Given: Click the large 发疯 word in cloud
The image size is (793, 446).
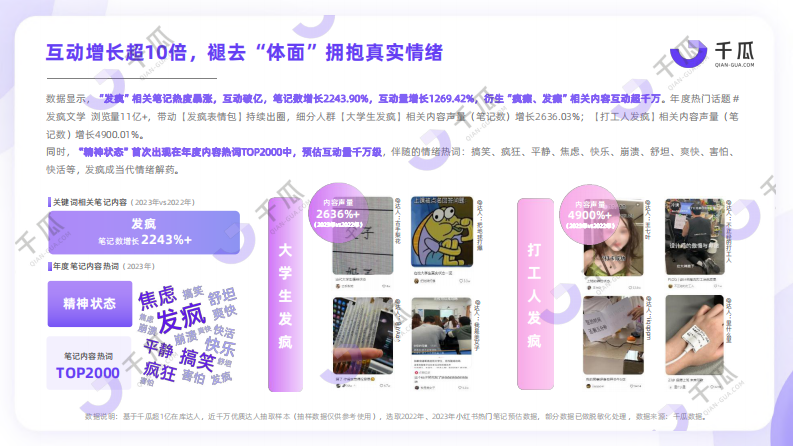Looking at the screenshot, I should tap(181, 318).
